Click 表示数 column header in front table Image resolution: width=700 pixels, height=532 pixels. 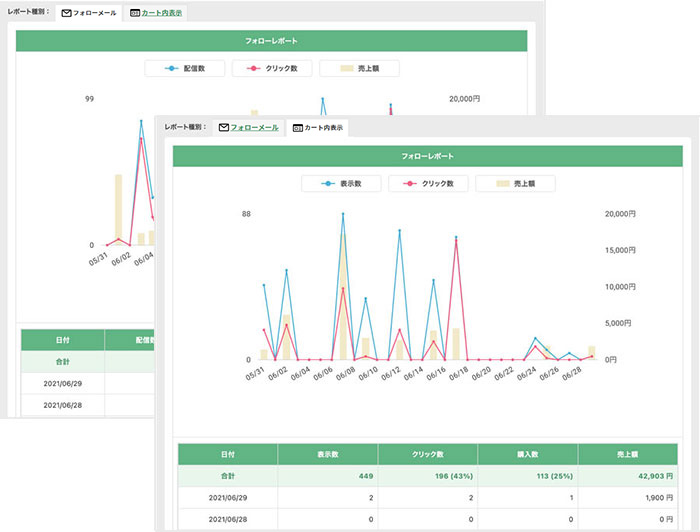point(328,454)
